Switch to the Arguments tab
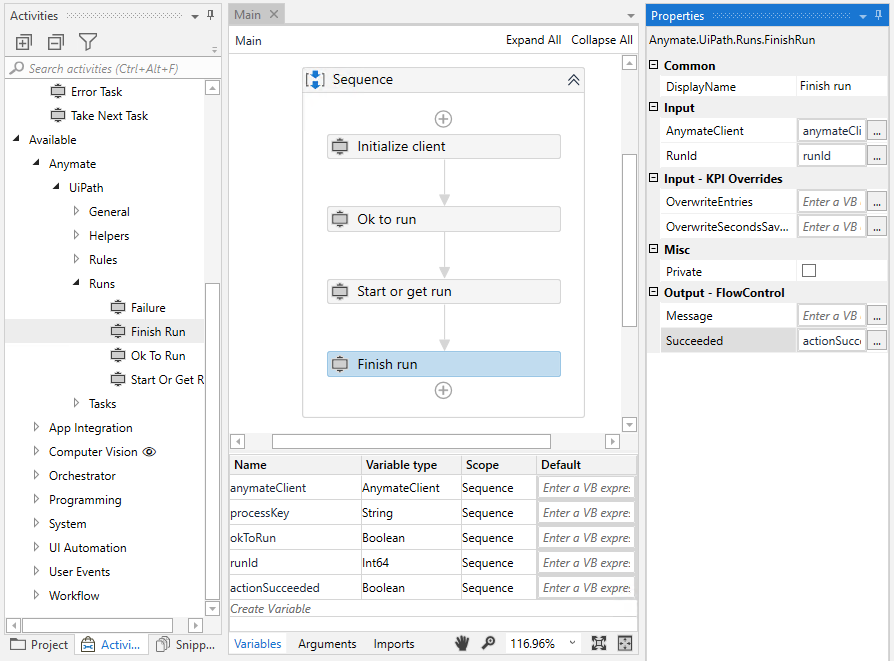Viewport: 894px width, 661px height. [x=327, y=643]
